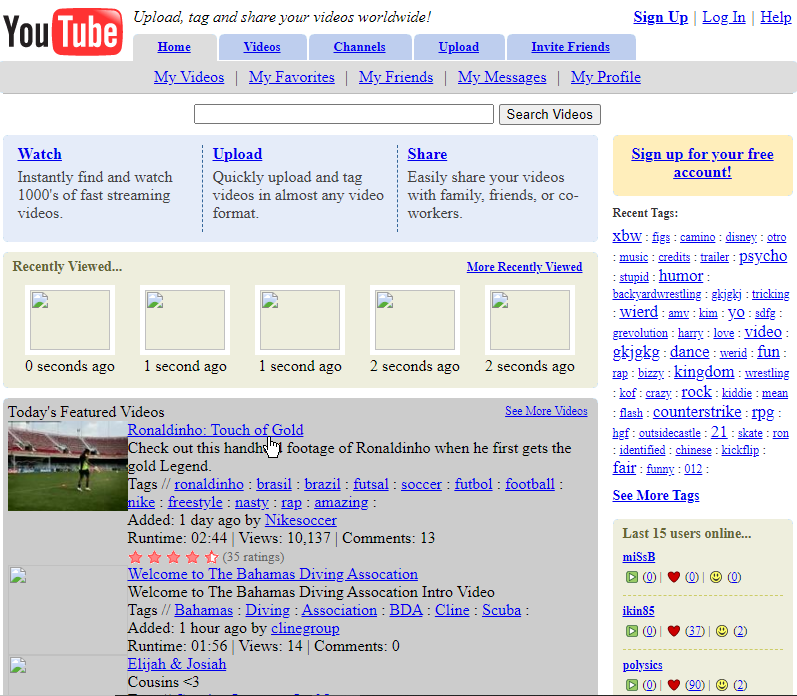797x696 pixels.
Task: Open the Invite Friends tab
Action: (x=570, y=47)
